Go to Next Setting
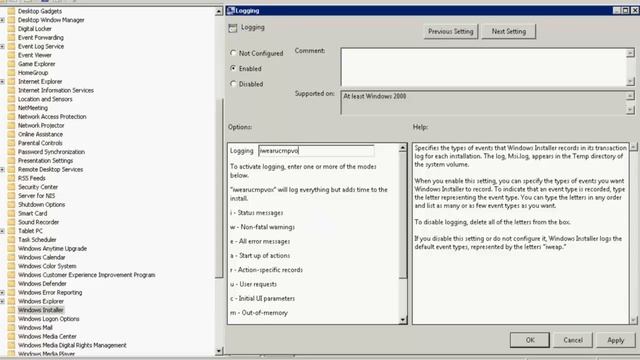Viewport: 640px width, 360px height. click(509, 31)
